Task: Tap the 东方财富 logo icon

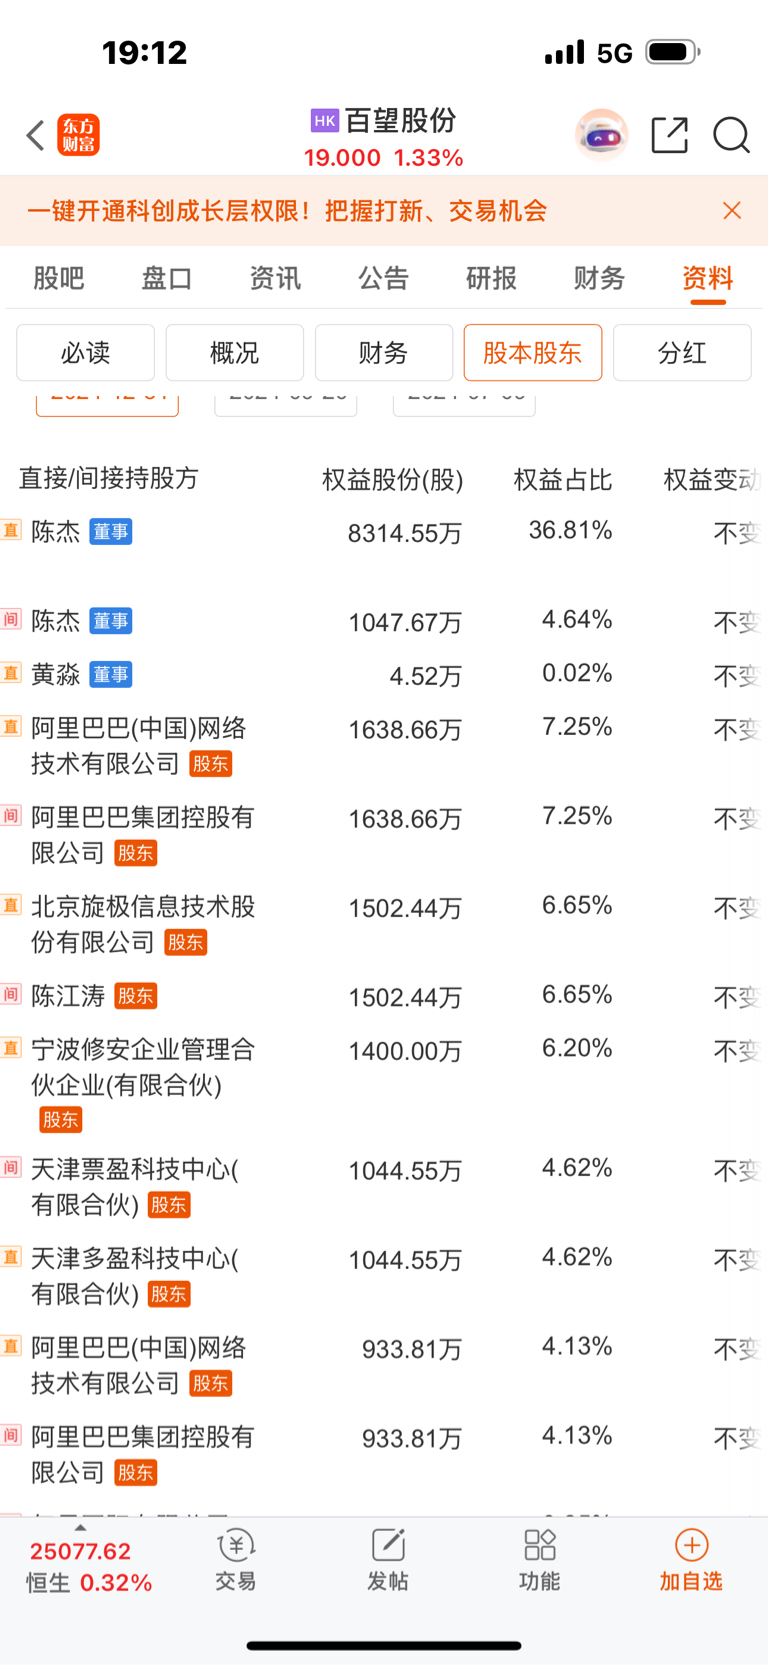Action: 79,135
